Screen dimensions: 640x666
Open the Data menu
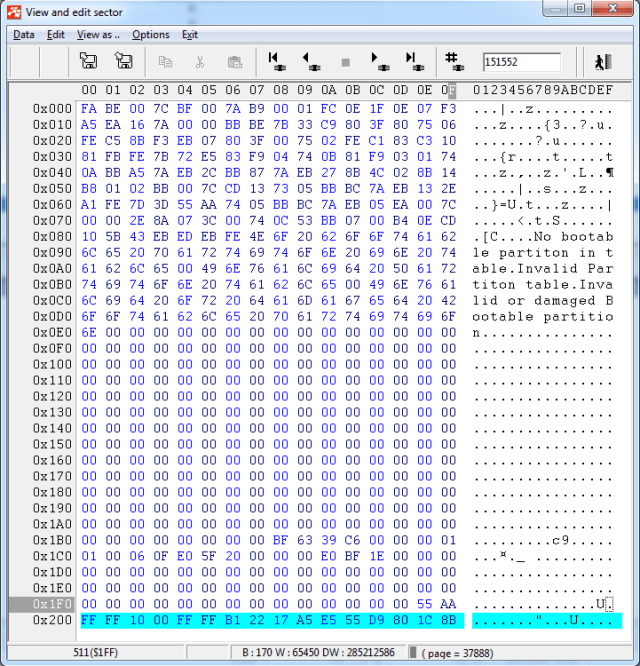(23, 34)
